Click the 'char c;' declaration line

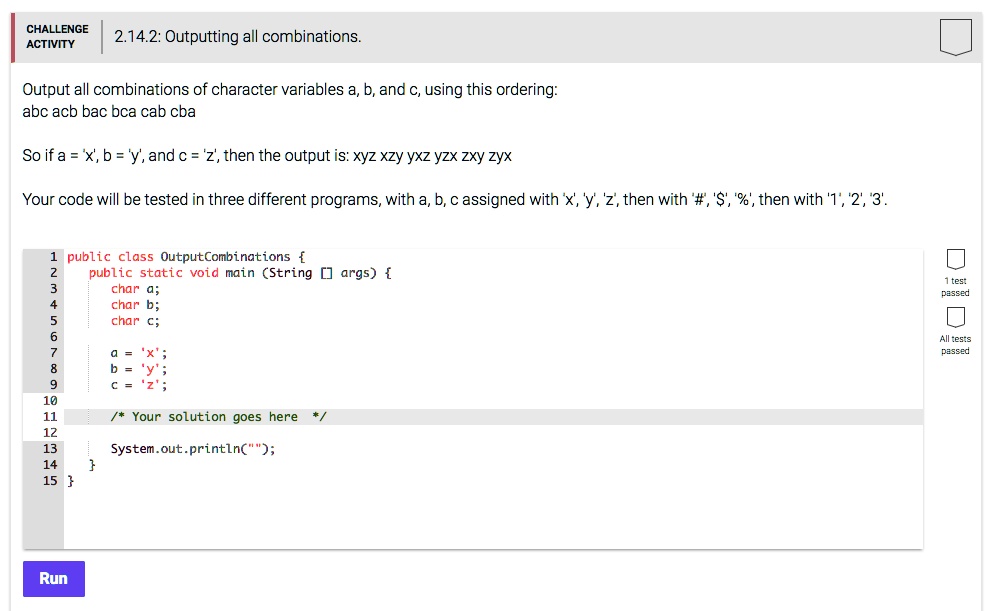[x=135, y=321]
